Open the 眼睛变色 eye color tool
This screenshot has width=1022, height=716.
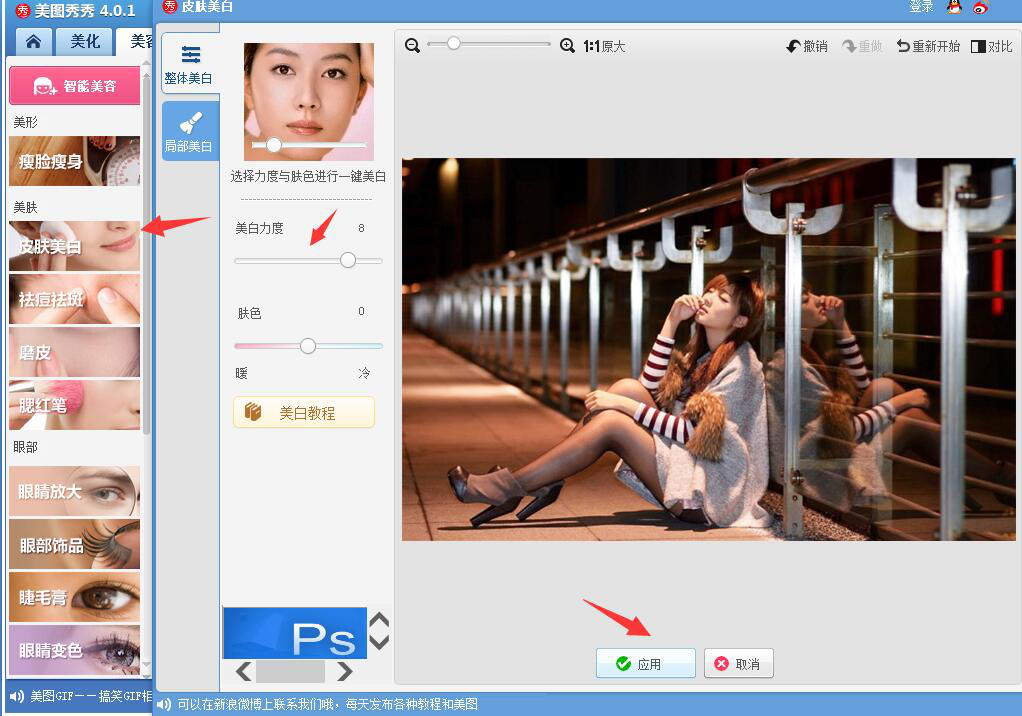(x=73, y=650)
